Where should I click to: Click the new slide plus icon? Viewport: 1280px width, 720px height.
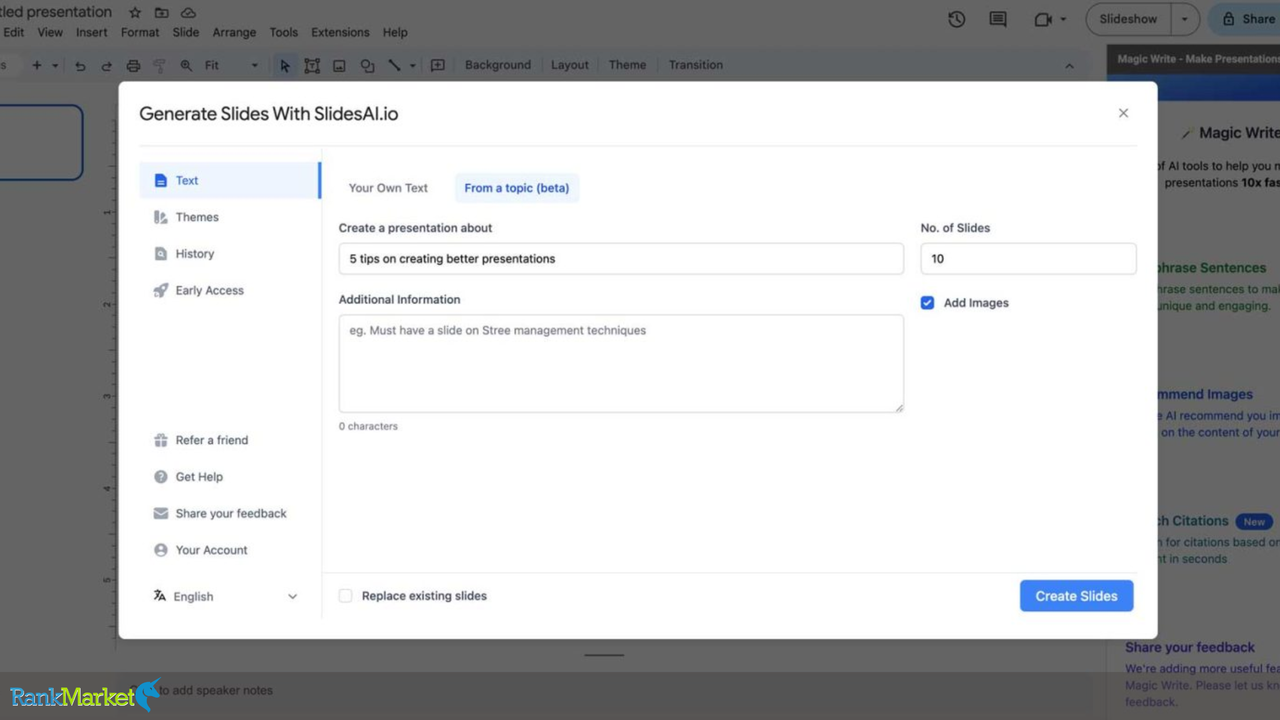pyautogui.click(x=36, y=65)
